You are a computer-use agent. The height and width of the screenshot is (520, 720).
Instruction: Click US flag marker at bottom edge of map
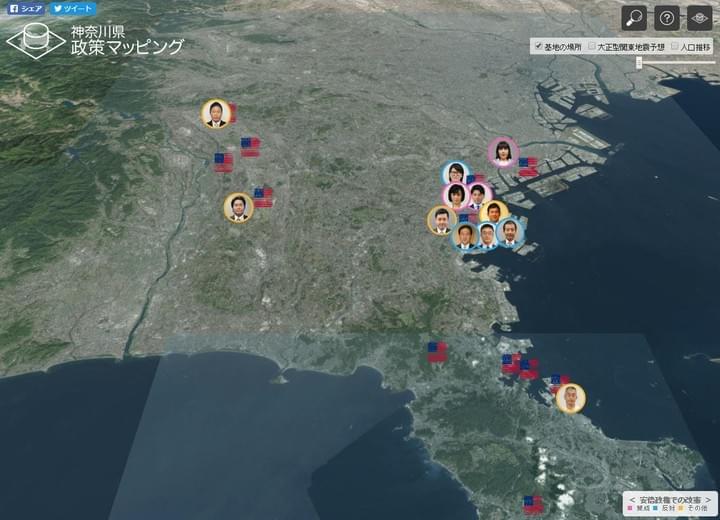pyautogui.click(x=533, y=505)
